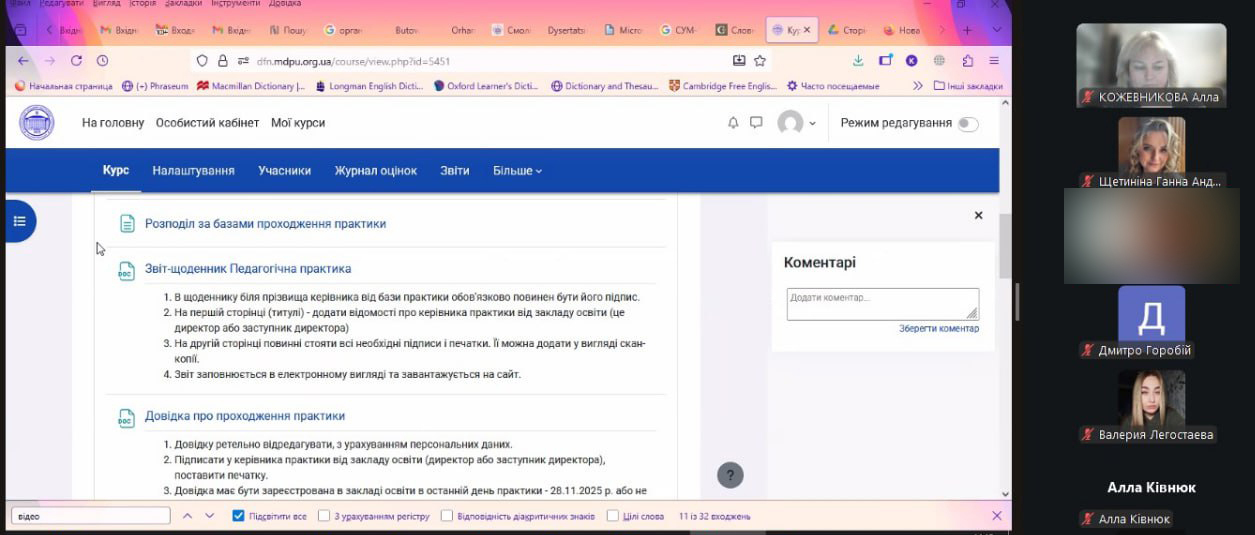
Task: Show more bookmarks with the chevron
Action: point(918,86)
